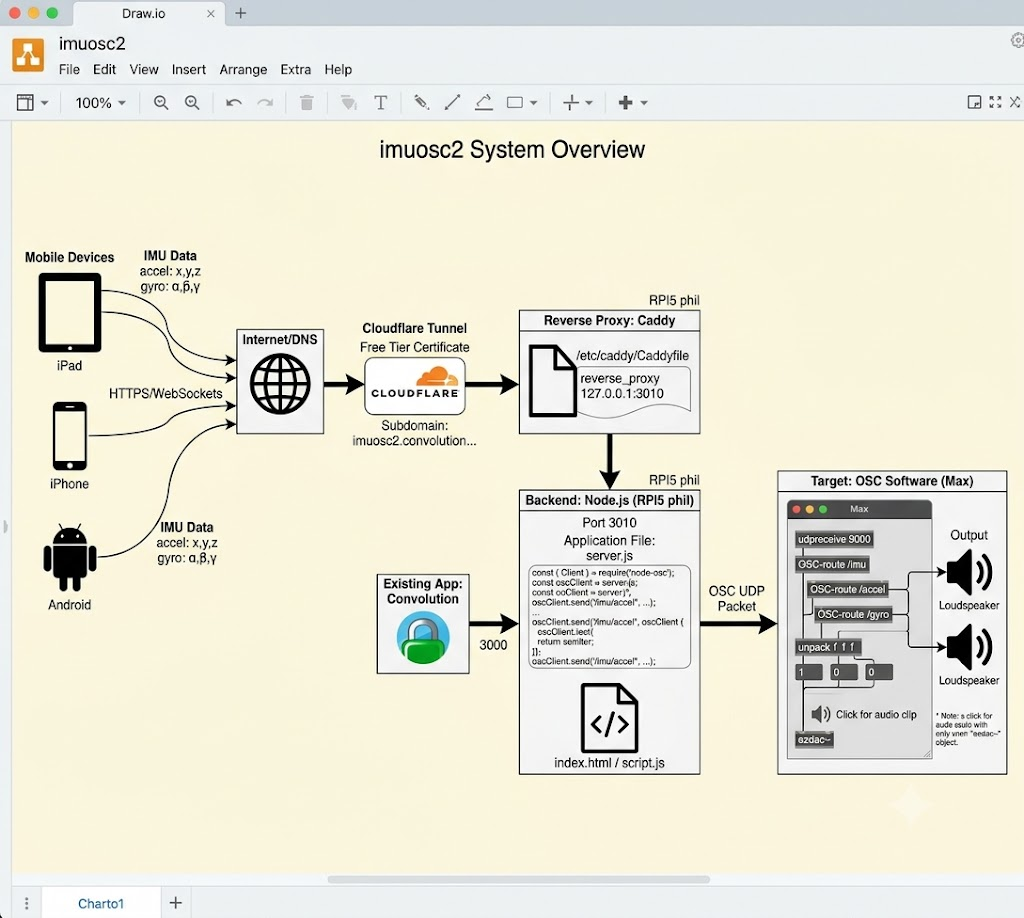1024x918 pixels.
Task: Click the fullscreen toggle icon
Action: coord(995,102)
